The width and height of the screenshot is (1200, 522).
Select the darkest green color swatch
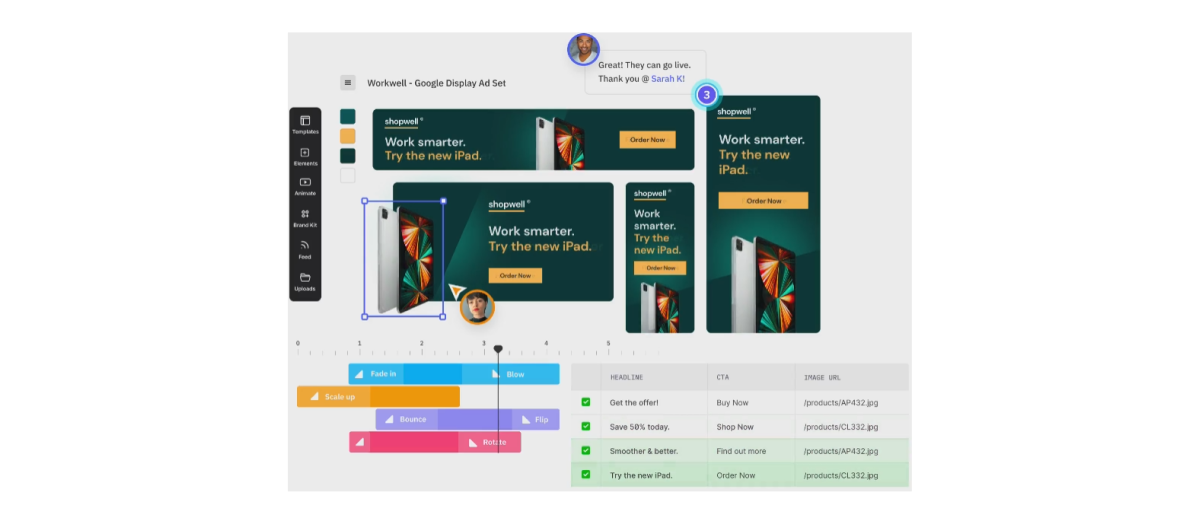[348, 156]
